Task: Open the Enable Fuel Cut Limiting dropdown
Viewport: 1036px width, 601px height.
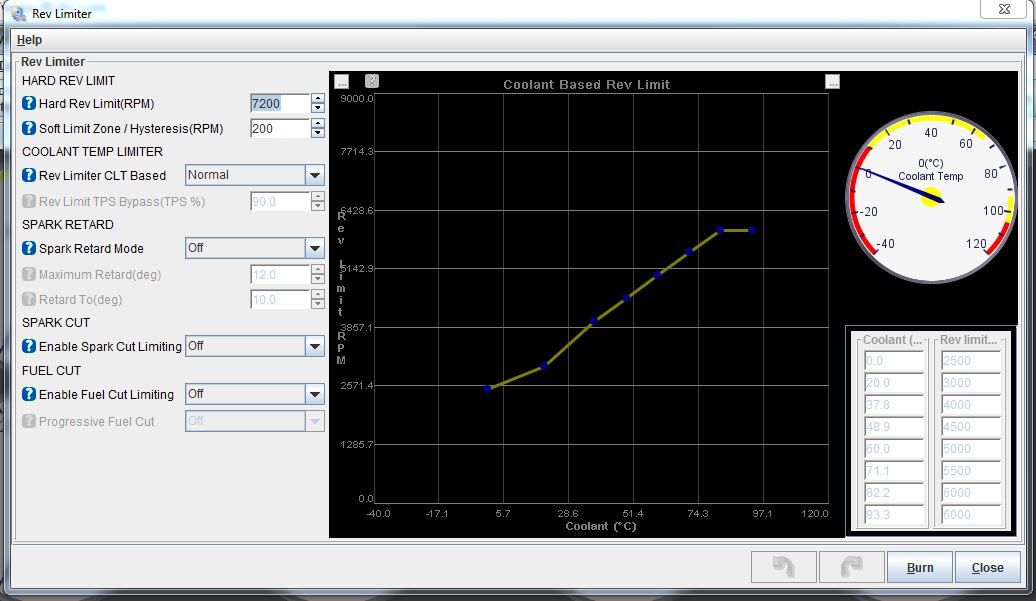Action: (314, 394)
